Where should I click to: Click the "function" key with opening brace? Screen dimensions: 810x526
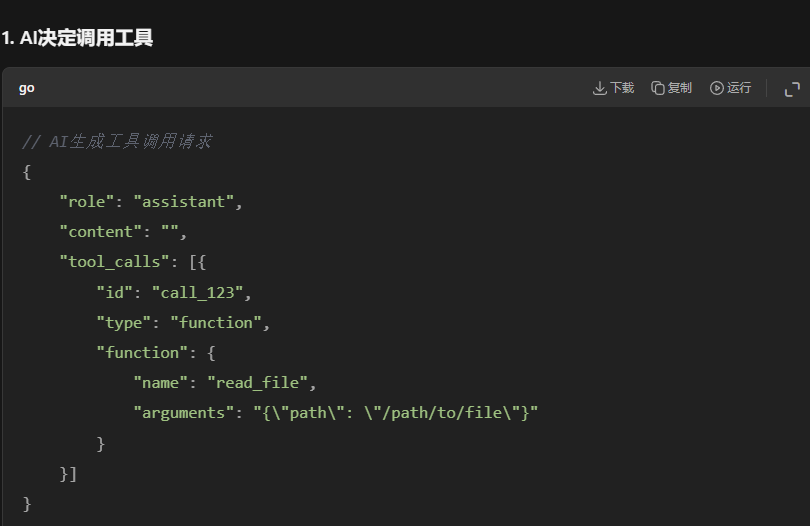155,353
